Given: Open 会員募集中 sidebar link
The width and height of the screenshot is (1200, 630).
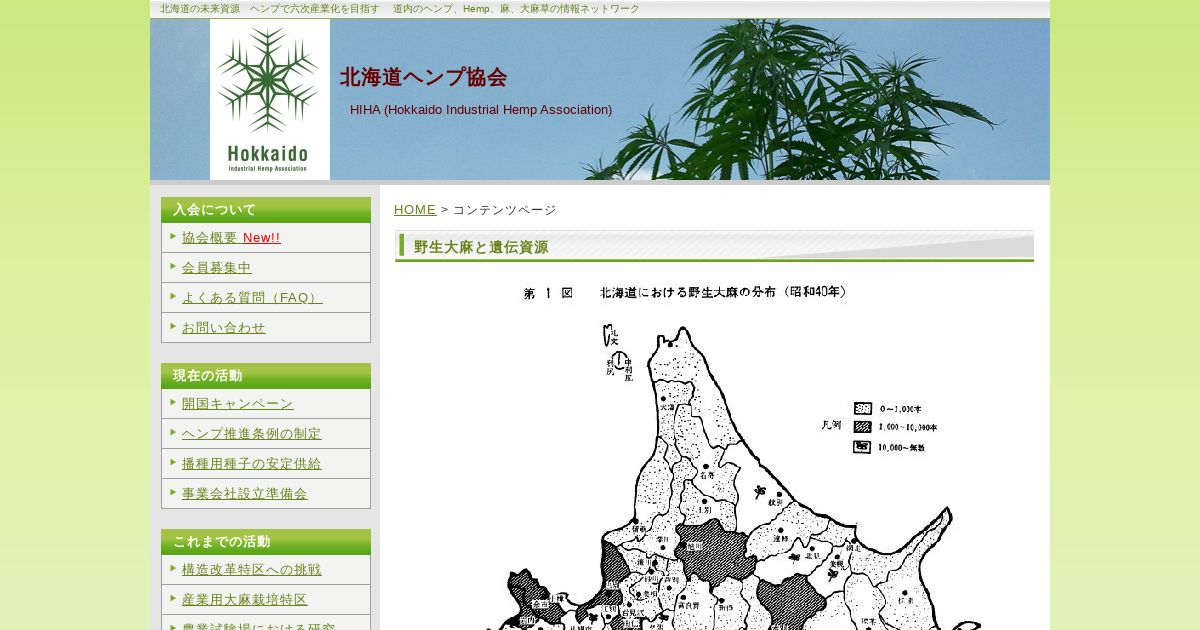Looking at the screenshot, I should [217, 268].
